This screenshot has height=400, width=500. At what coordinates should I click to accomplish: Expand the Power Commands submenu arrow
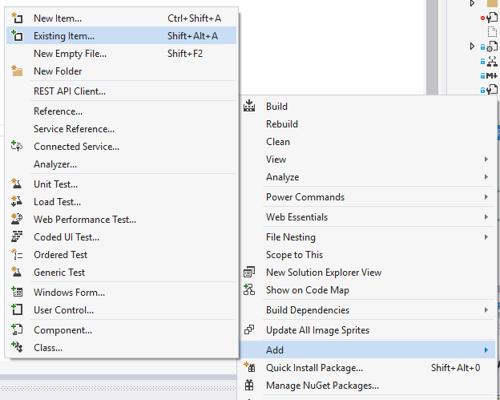(486, 197)
